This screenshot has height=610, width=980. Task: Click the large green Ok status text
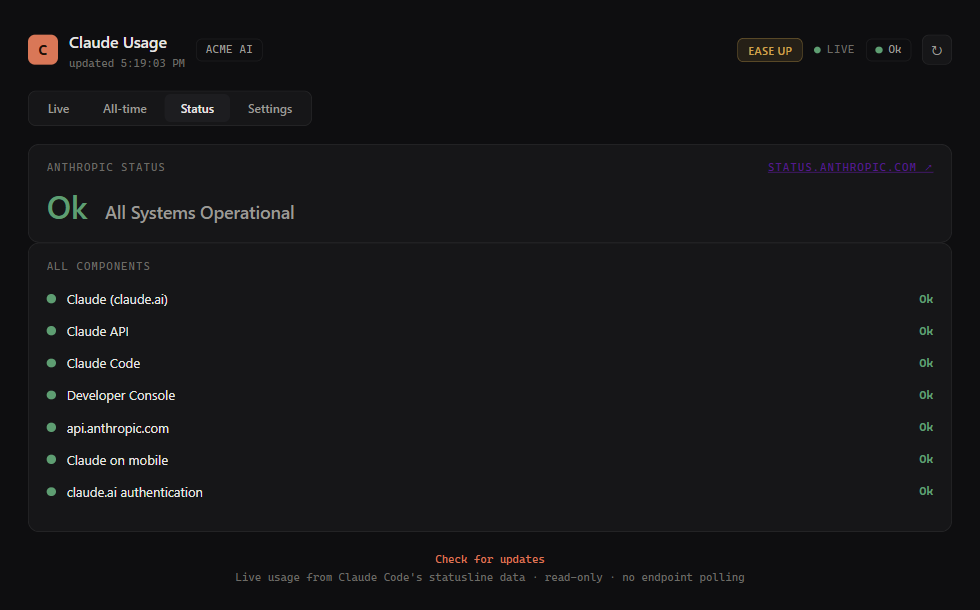point(68,208)
